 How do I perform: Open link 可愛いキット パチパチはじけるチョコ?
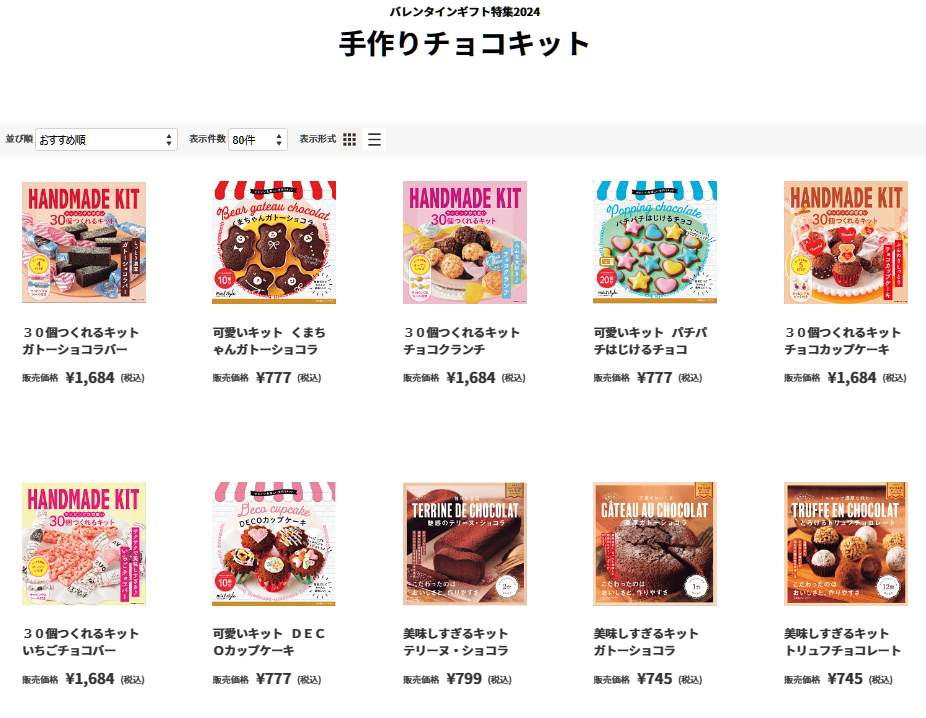(x=650, y=341)
